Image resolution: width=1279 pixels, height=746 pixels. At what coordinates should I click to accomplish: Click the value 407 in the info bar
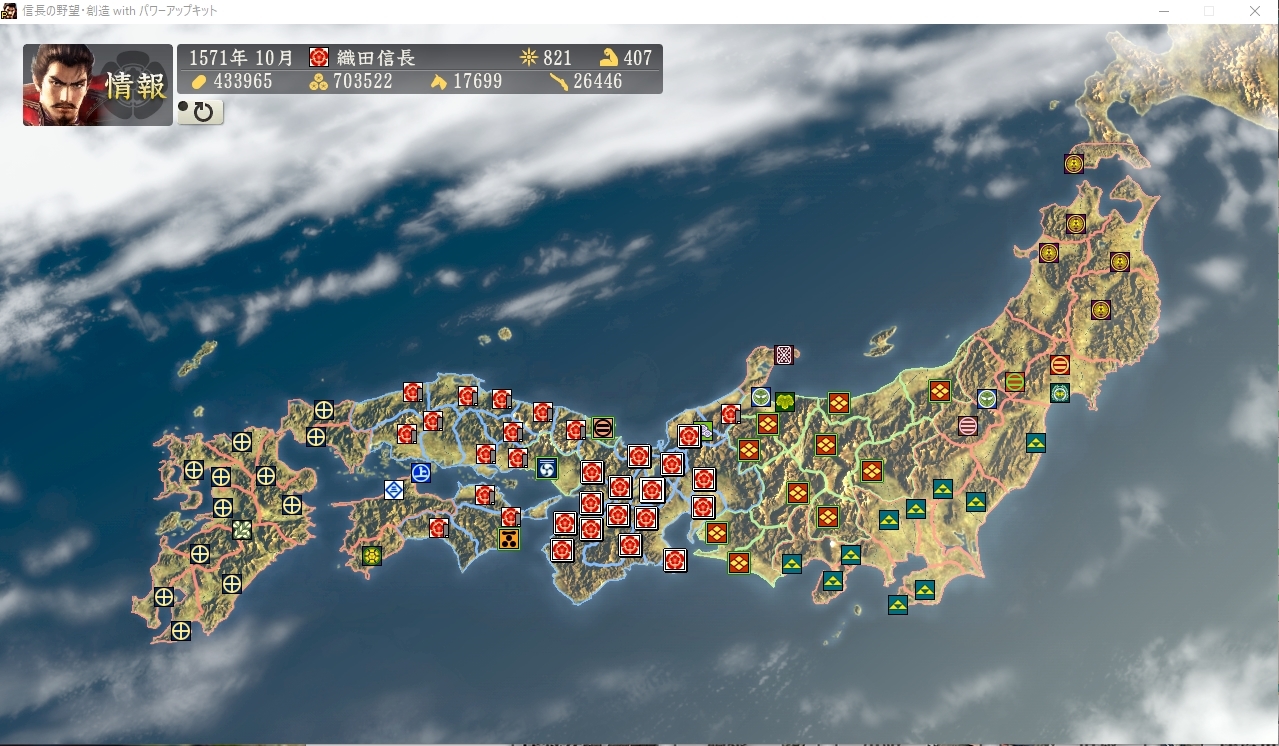[x=637, y=57]
